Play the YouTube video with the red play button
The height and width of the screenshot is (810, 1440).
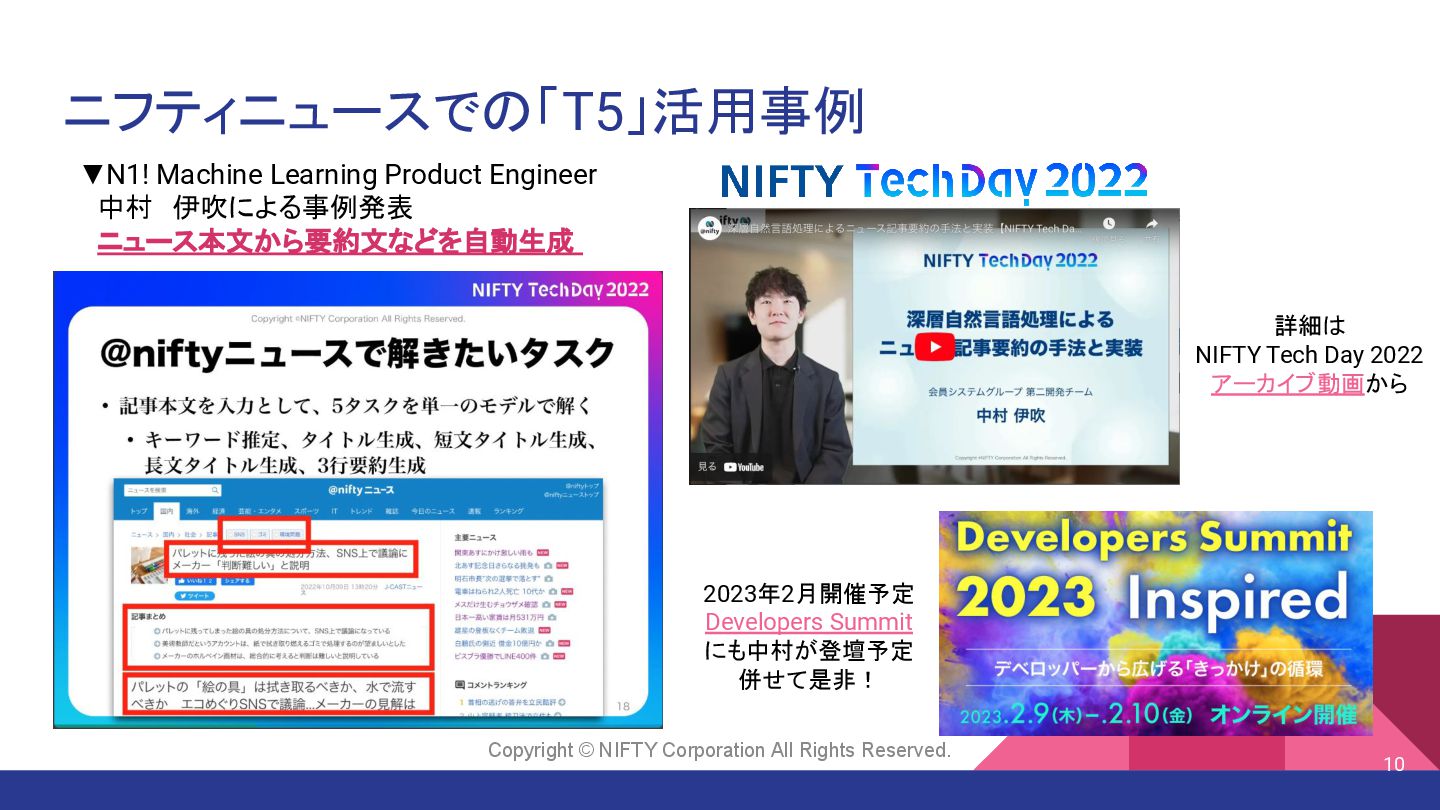[x=934, y=348]
